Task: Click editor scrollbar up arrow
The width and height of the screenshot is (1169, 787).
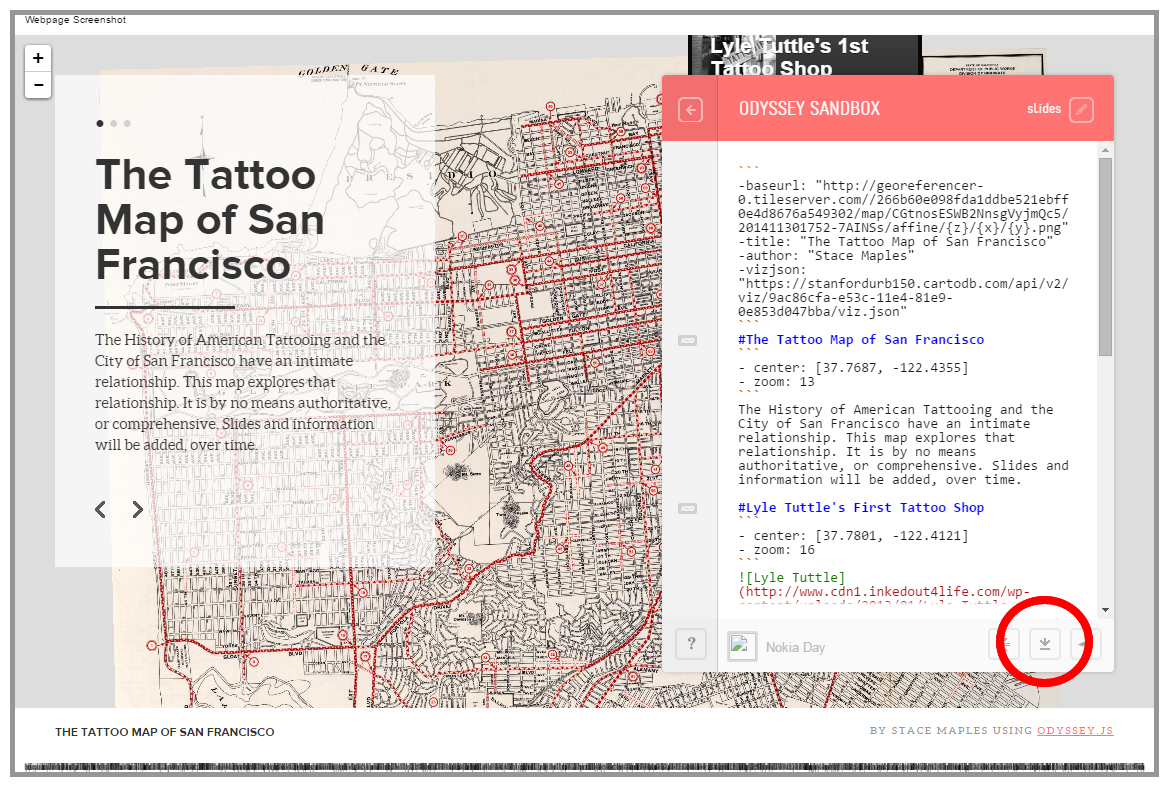Action: click(x=1105, y=150)
